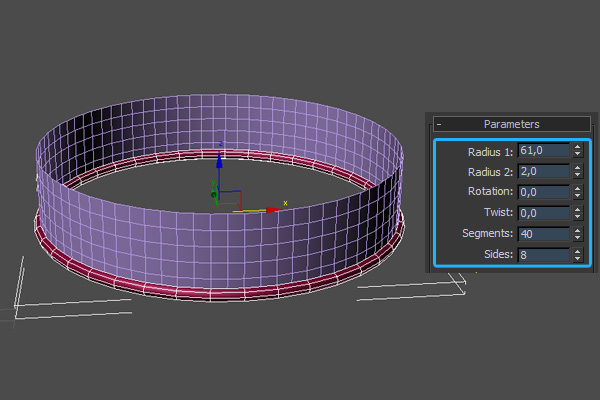Increase Rotation using its up spinner arrow
Image resolution: width=600 pixels, height=400 pixels.
(578, 188)
